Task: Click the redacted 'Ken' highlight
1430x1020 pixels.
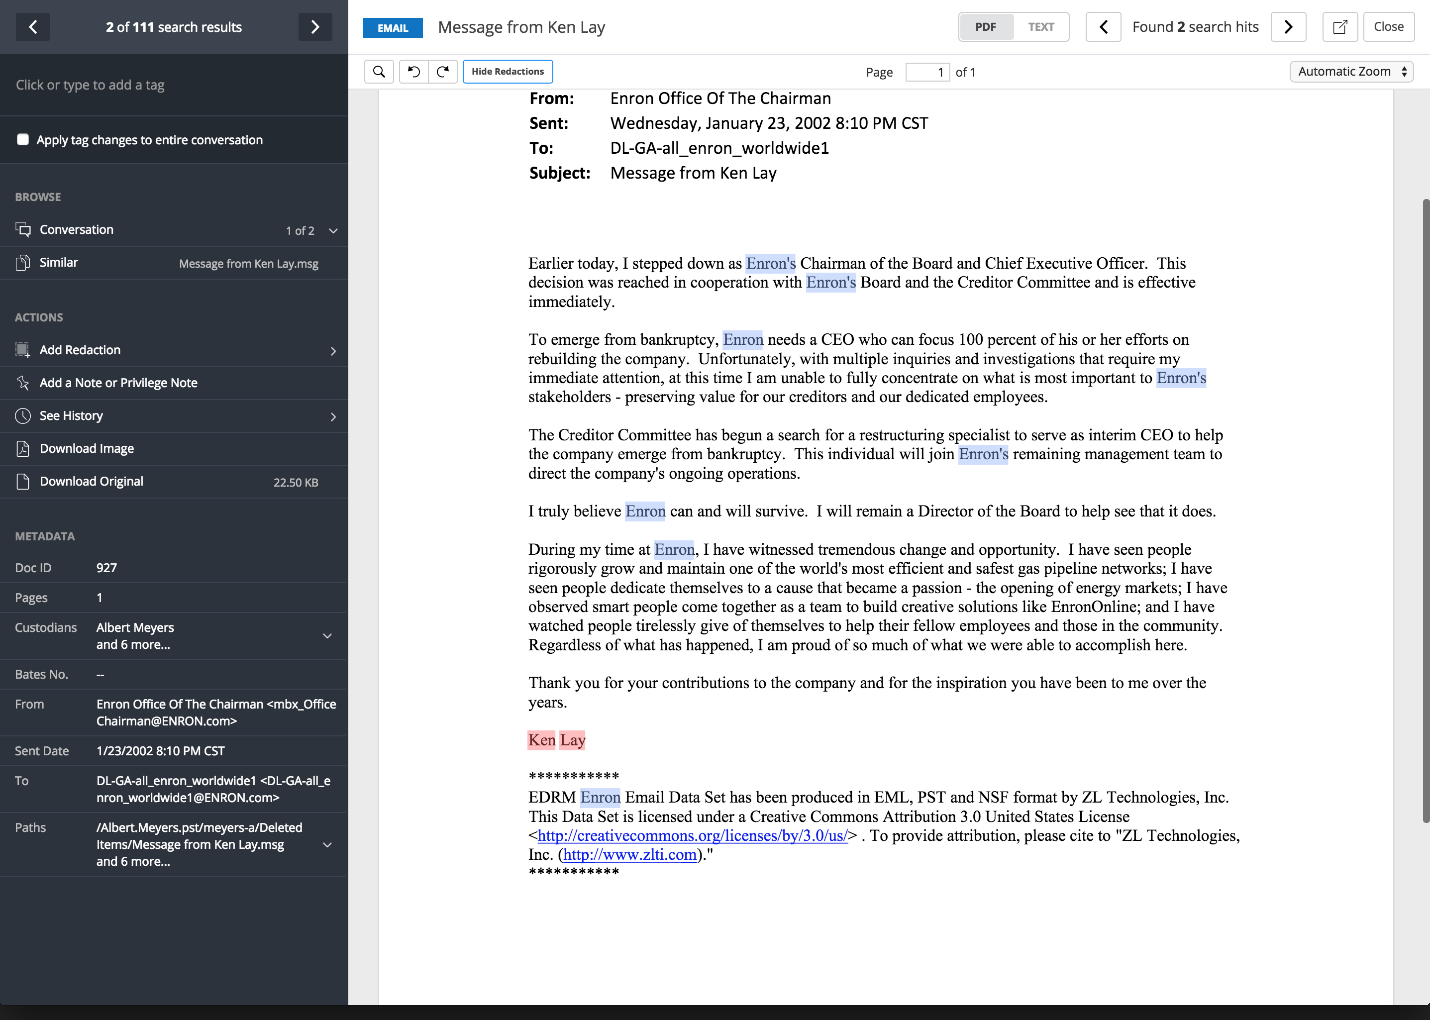Action: pyautogui.click(x=542, y=740)
